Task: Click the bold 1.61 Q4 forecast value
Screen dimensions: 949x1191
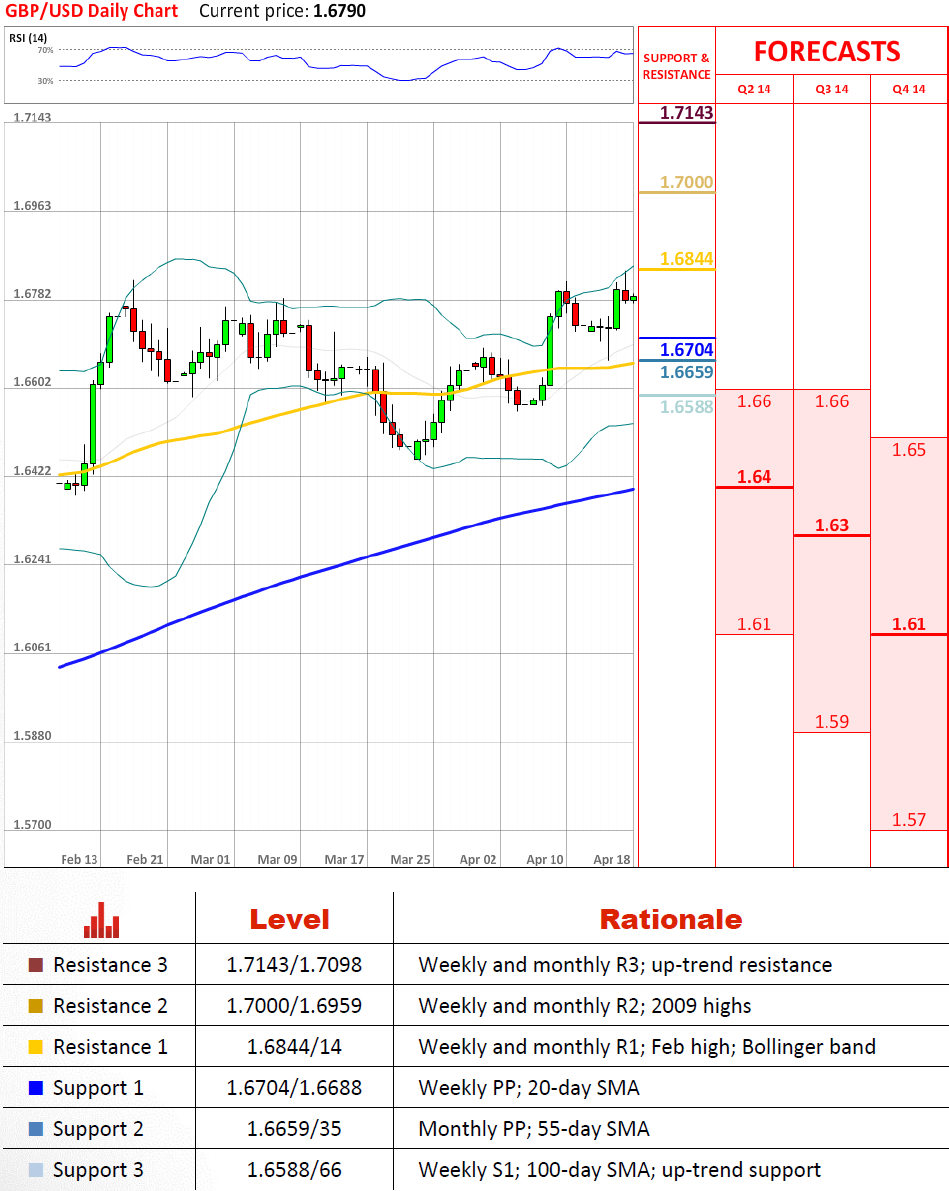Action: 909,624
